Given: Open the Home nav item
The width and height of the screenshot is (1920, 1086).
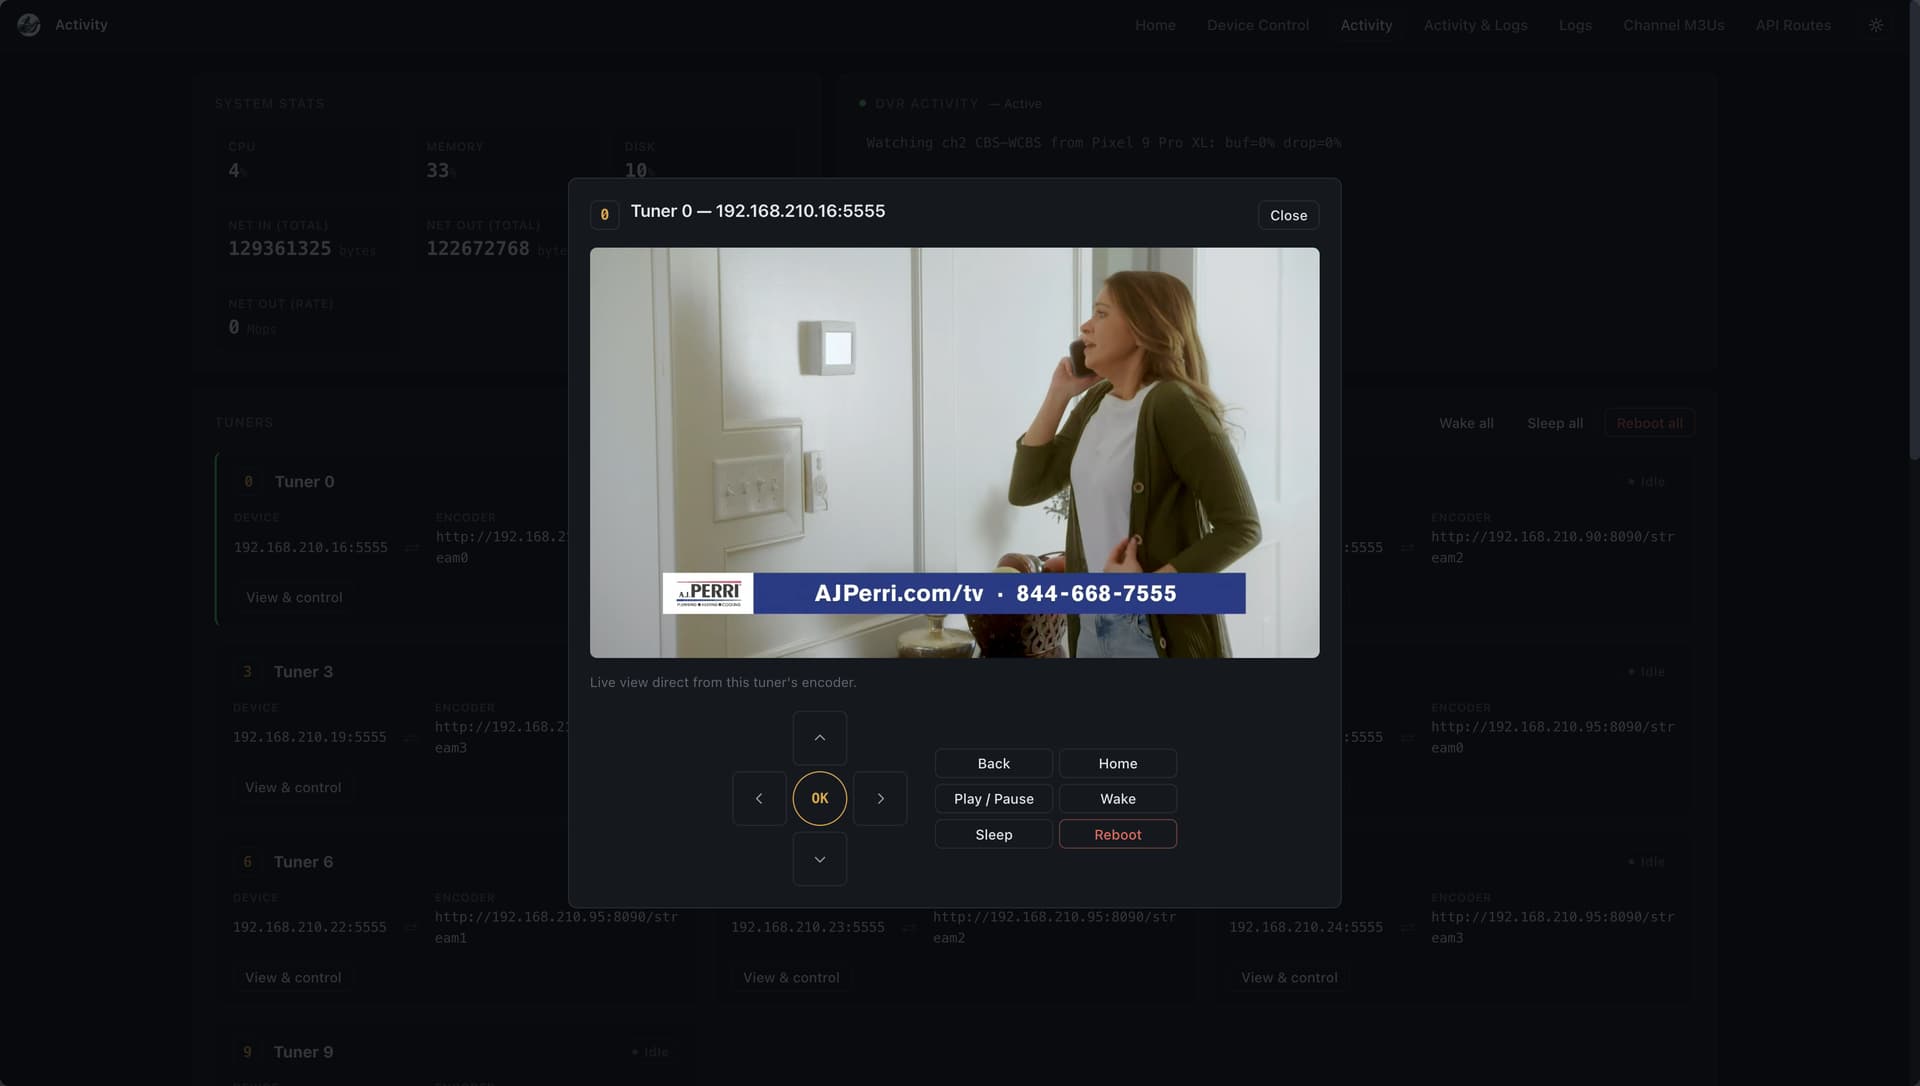Looking at the screenshot, I should [x=1155, y=25].
